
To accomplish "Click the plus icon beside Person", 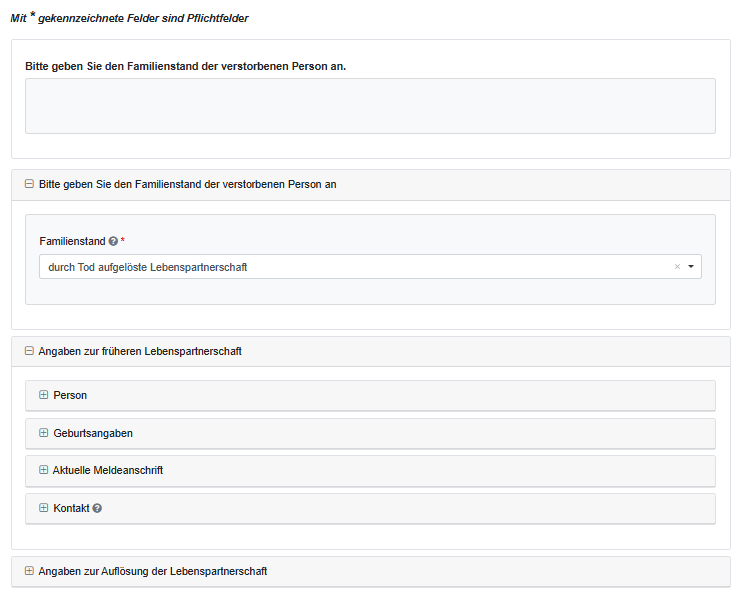I will [x=43, y=395].
